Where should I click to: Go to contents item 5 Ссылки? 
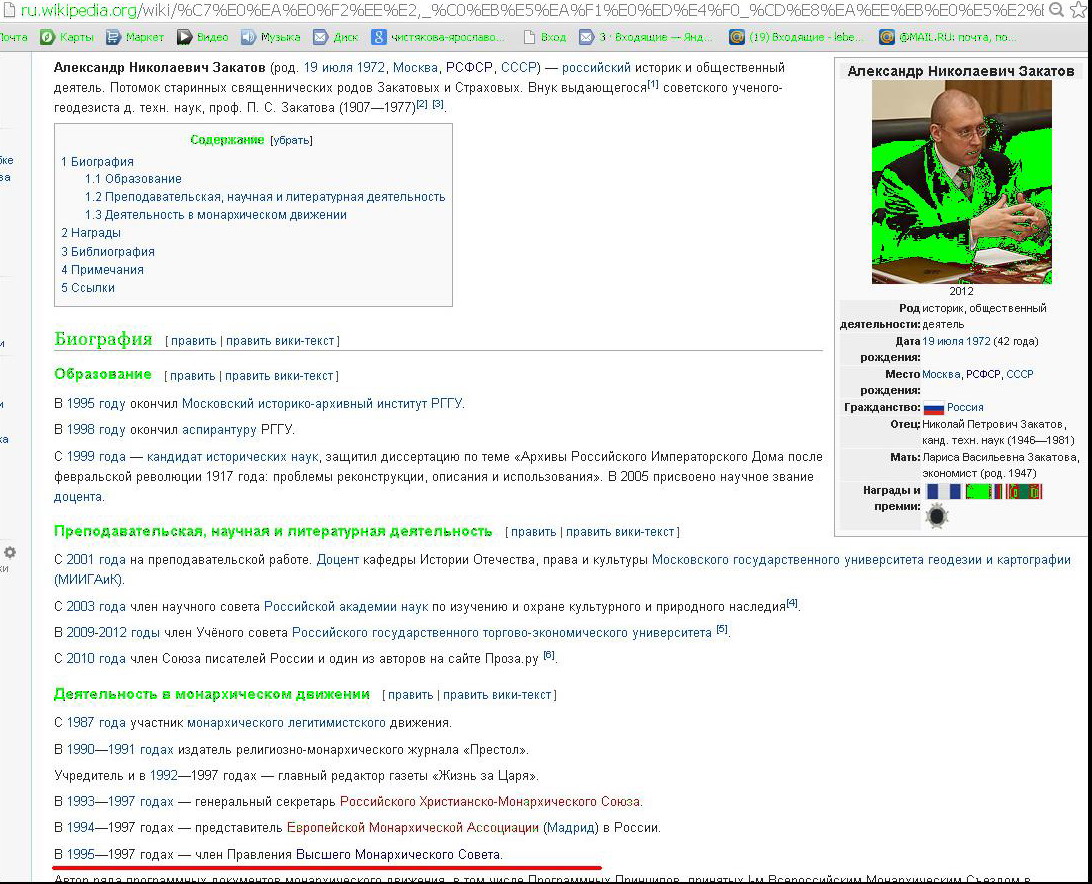click(x=88, y=288)
